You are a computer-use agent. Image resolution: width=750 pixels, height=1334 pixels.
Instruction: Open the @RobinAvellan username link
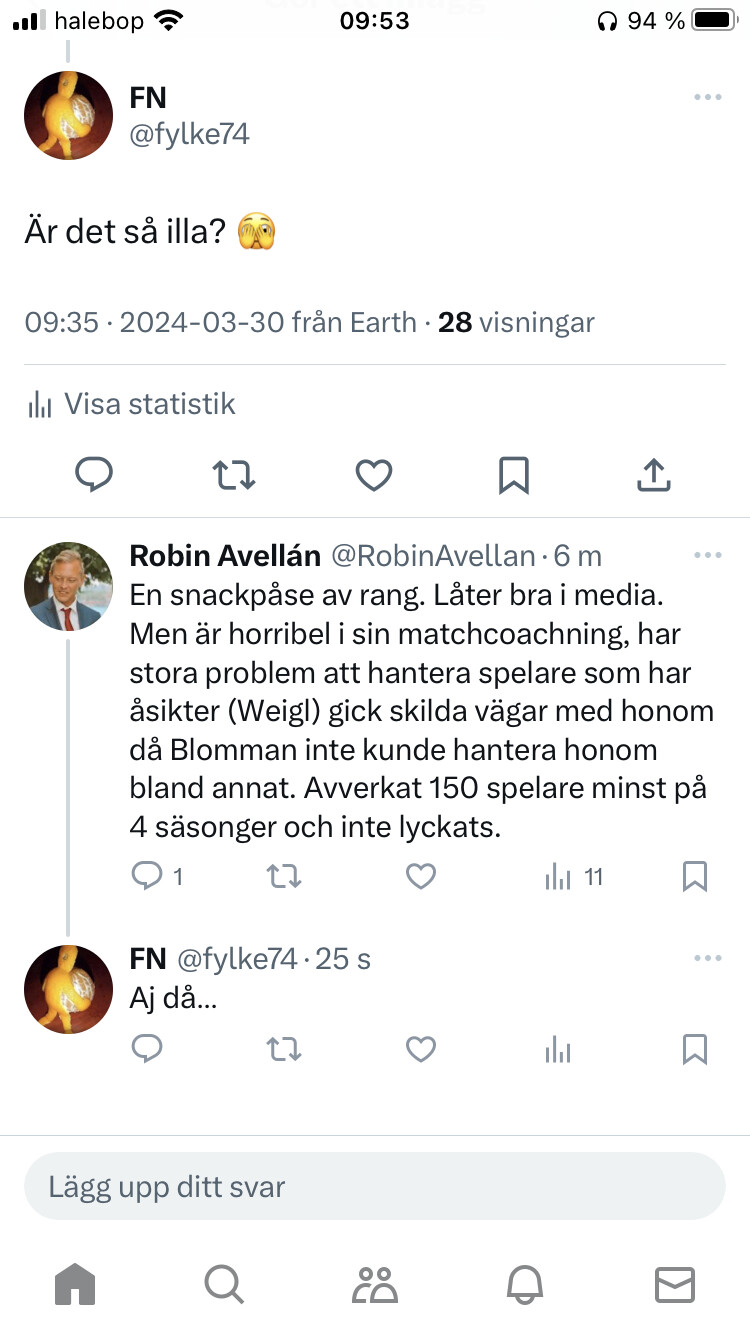point(433,556)
